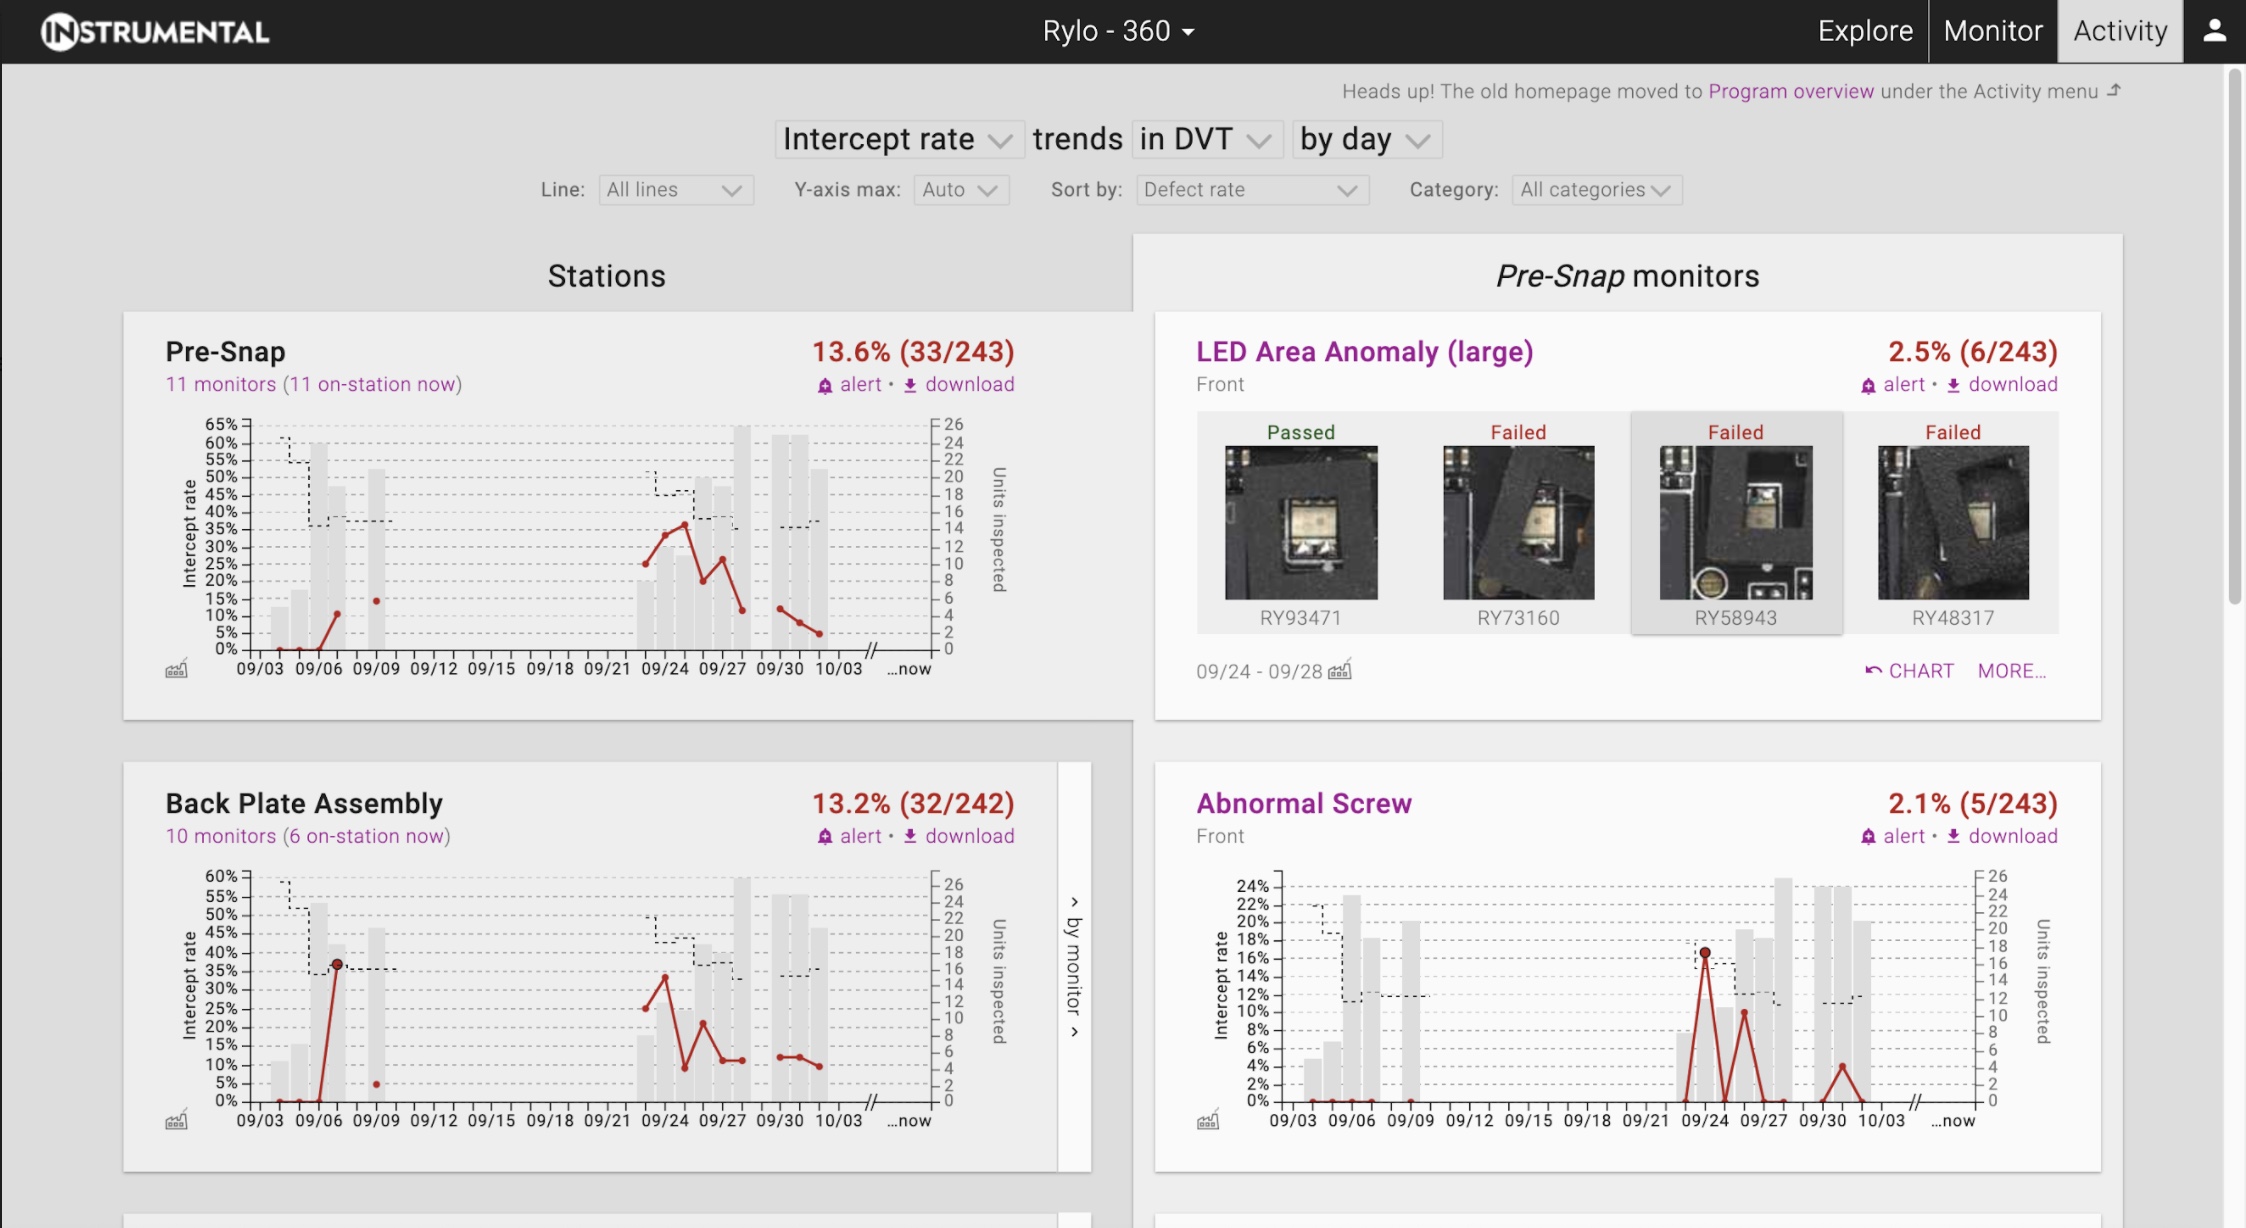The image size is (2246, 1228).
Task: Click the Instrumental logo
Action: (155, 32)
